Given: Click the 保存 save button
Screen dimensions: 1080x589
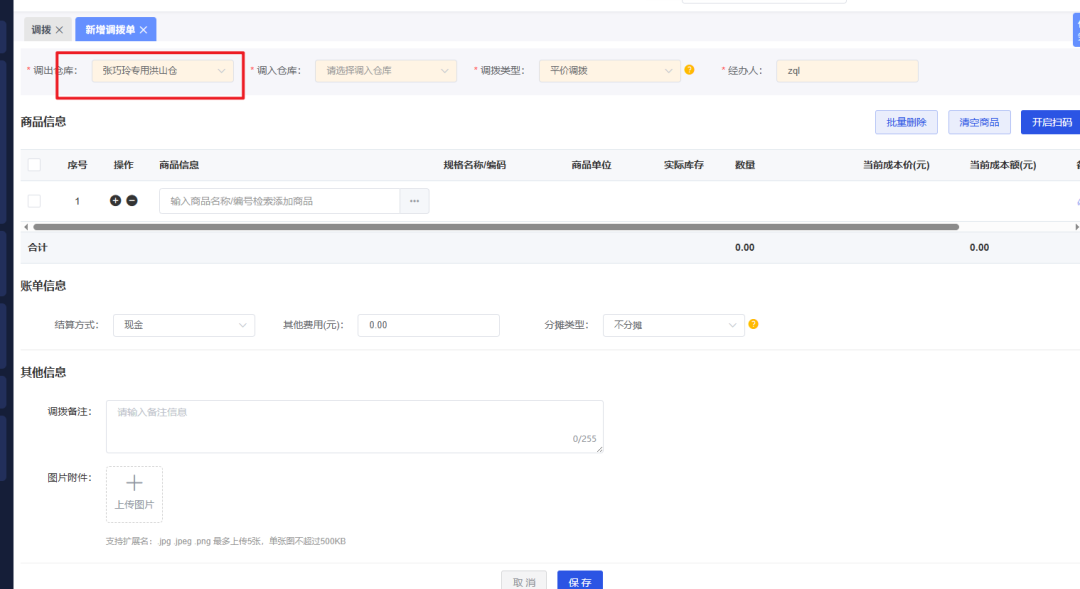Looking at the screenshot, I should click(x=579, y=580).
